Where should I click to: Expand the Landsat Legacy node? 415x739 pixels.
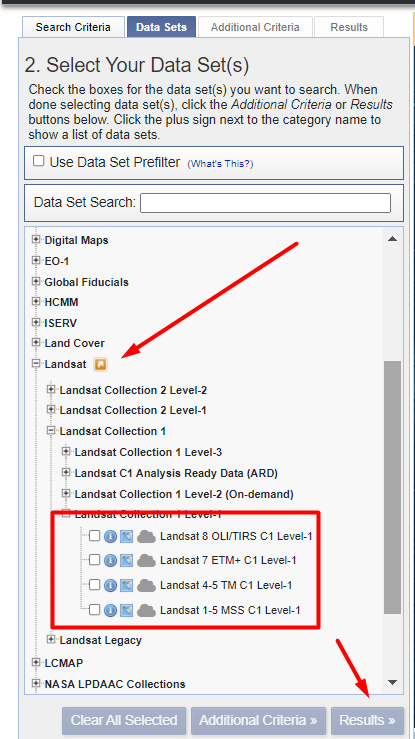(51, 639)
